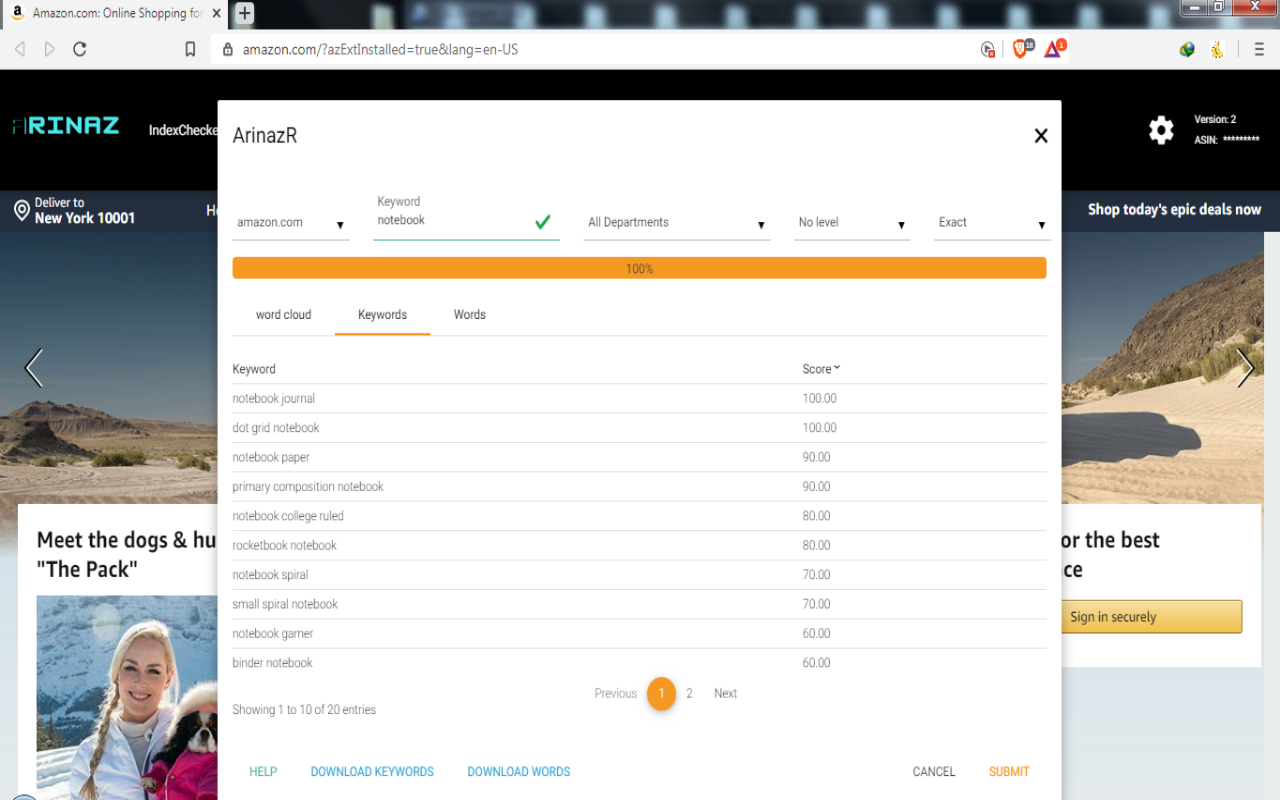Select the 'notebook spiral' keyword

click(639, 575)
